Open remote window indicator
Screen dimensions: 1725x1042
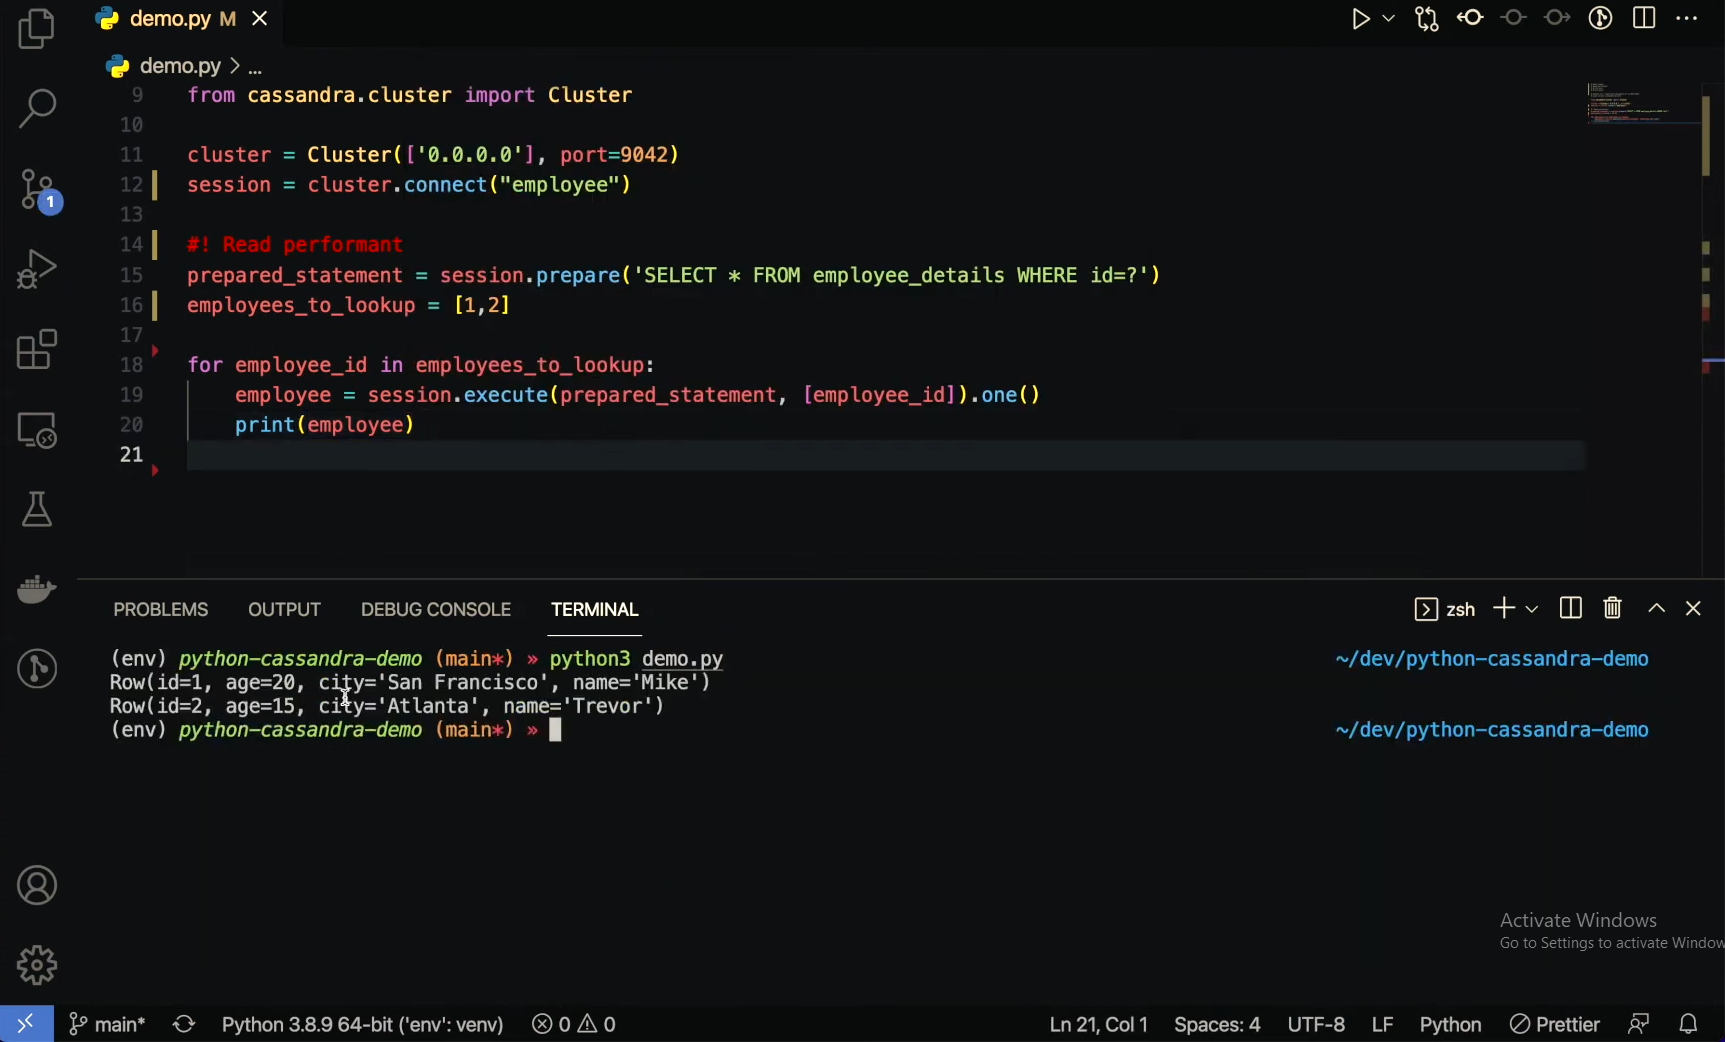(26, 1024)
